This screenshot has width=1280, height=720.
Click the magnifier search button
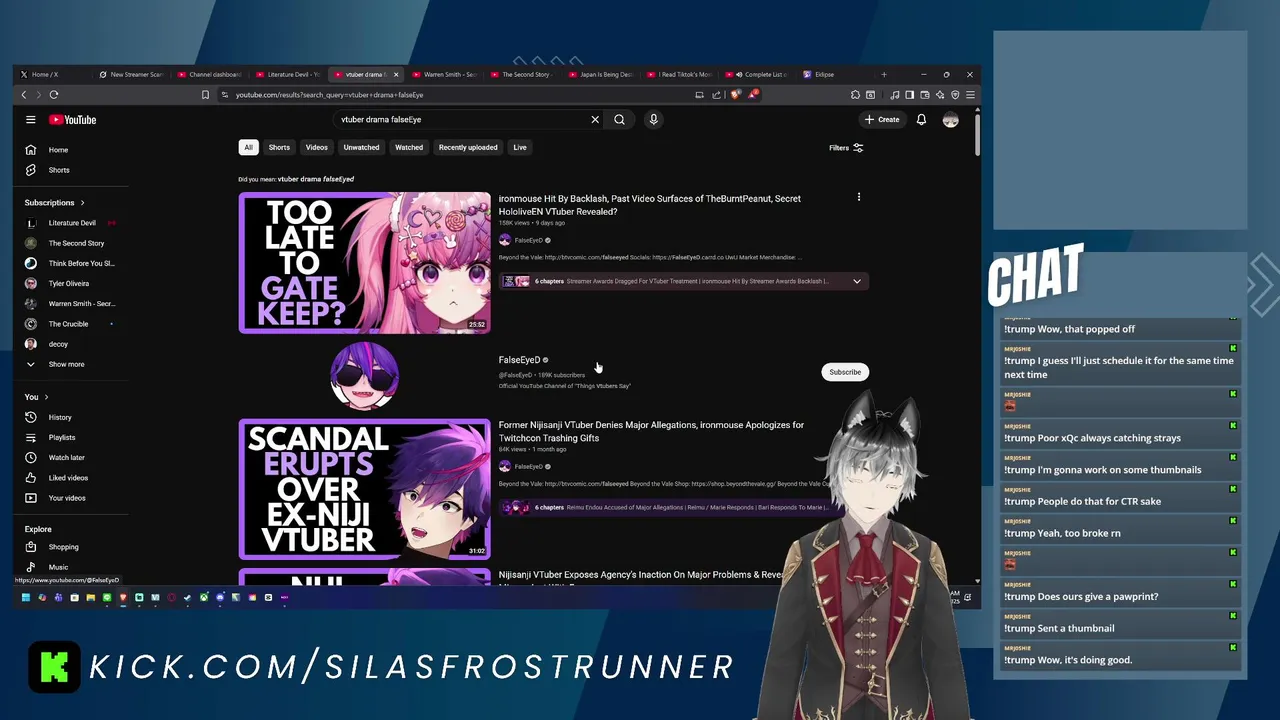(620, 119)
